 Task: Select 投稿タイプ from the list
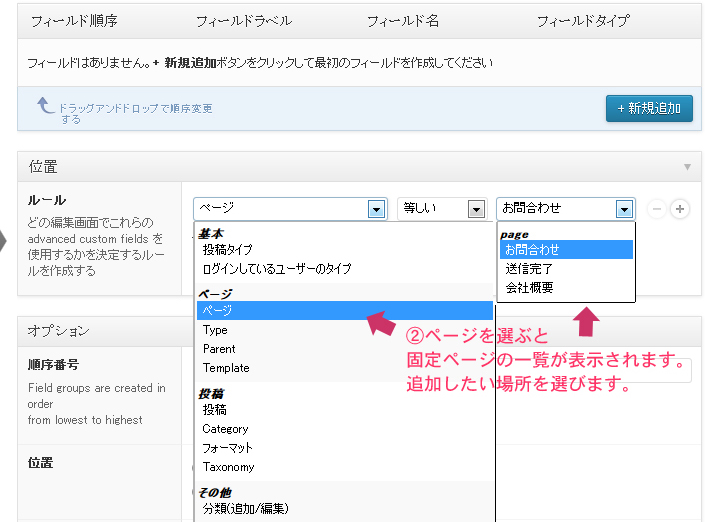coord(227,250)
